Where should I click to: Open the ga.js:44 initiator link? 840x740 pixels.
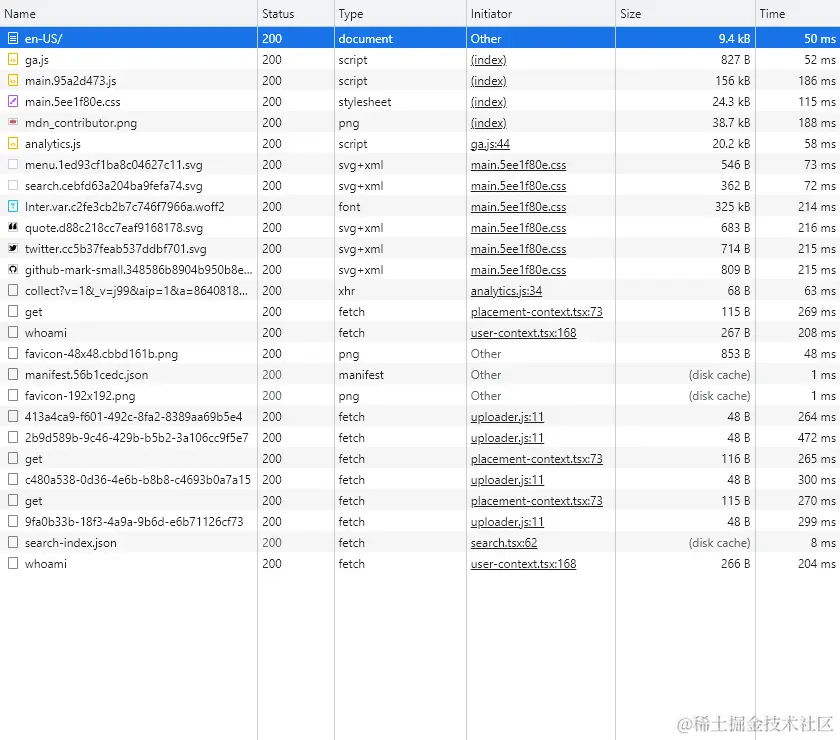(x=490, y=144)
